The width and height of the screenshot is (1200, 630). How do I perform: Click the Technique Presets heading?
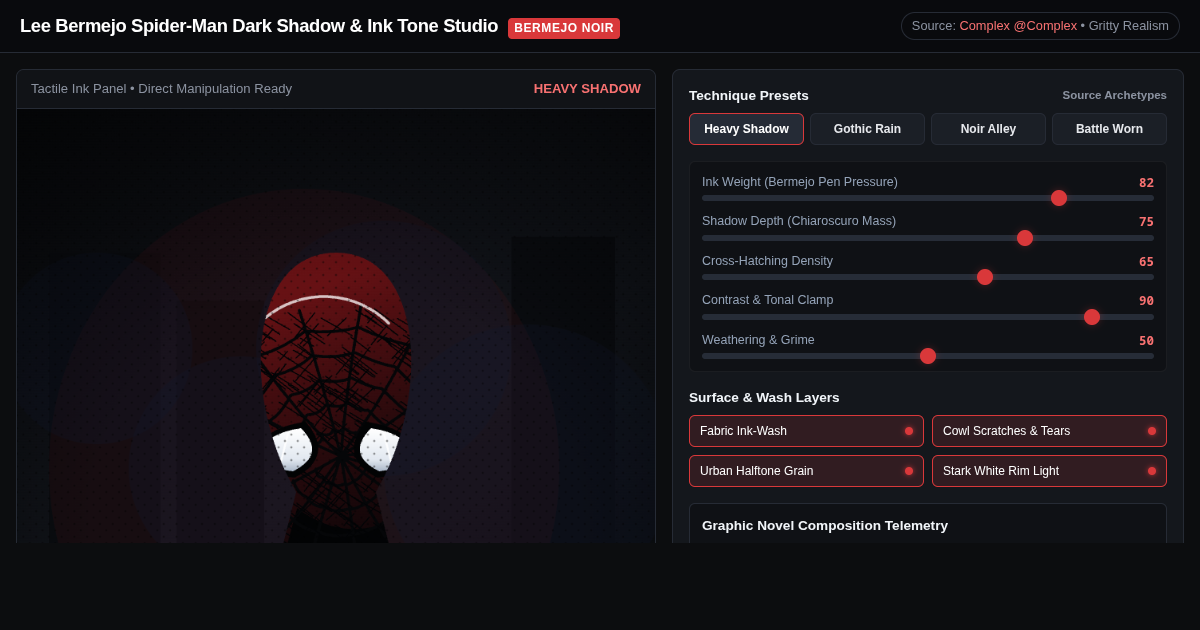click(749, 96)
